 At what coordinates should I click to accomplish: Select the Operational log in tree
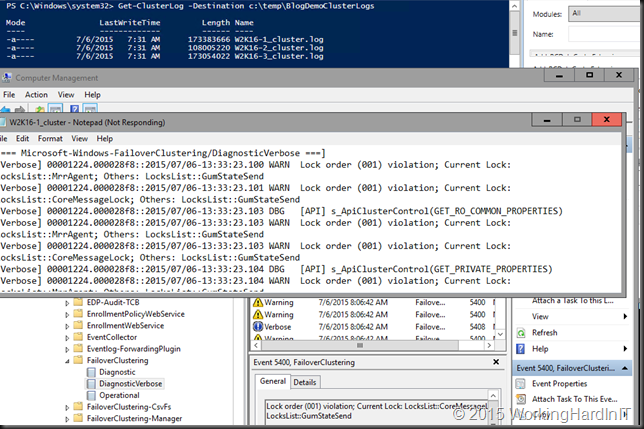pos(119,395)
